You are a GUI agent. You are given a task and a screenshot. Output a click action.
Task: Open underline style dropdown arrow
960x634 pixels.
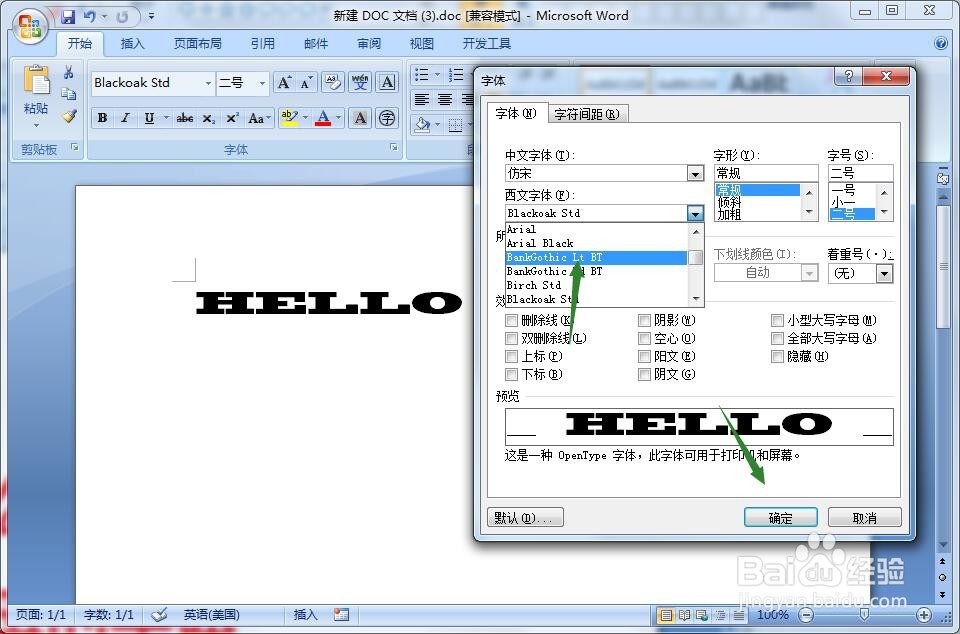point(165,118)
